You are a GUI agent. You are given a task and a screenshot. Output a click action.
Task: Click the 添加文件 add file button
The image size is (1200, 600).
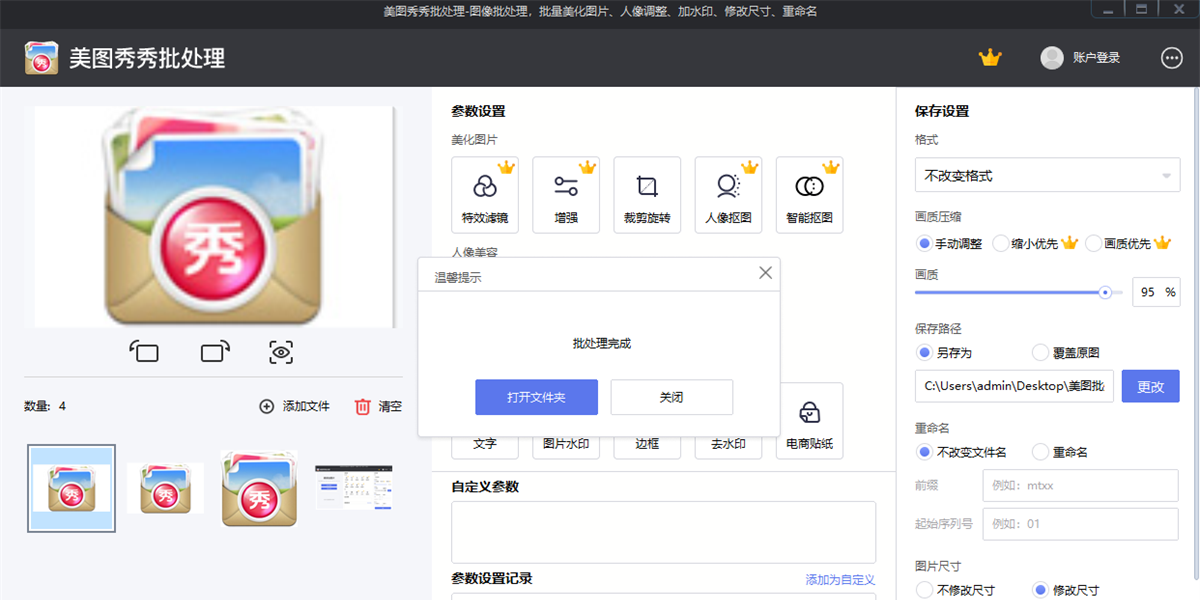click(295, 406)
